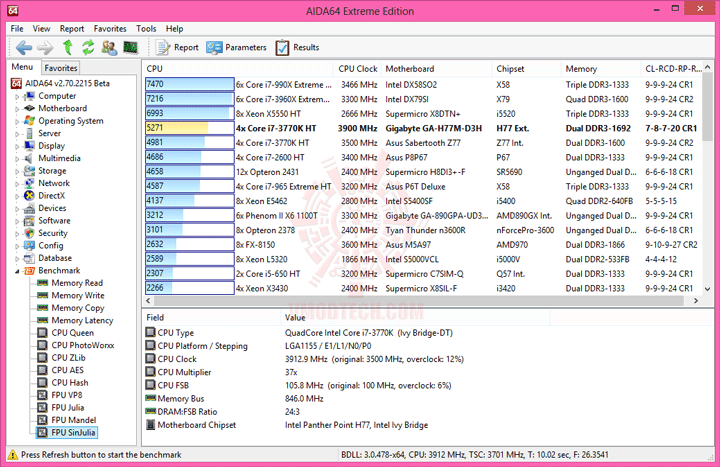The image size is (720, 467).
Task: Expand the Software tree node
Action: click(17, 221)
